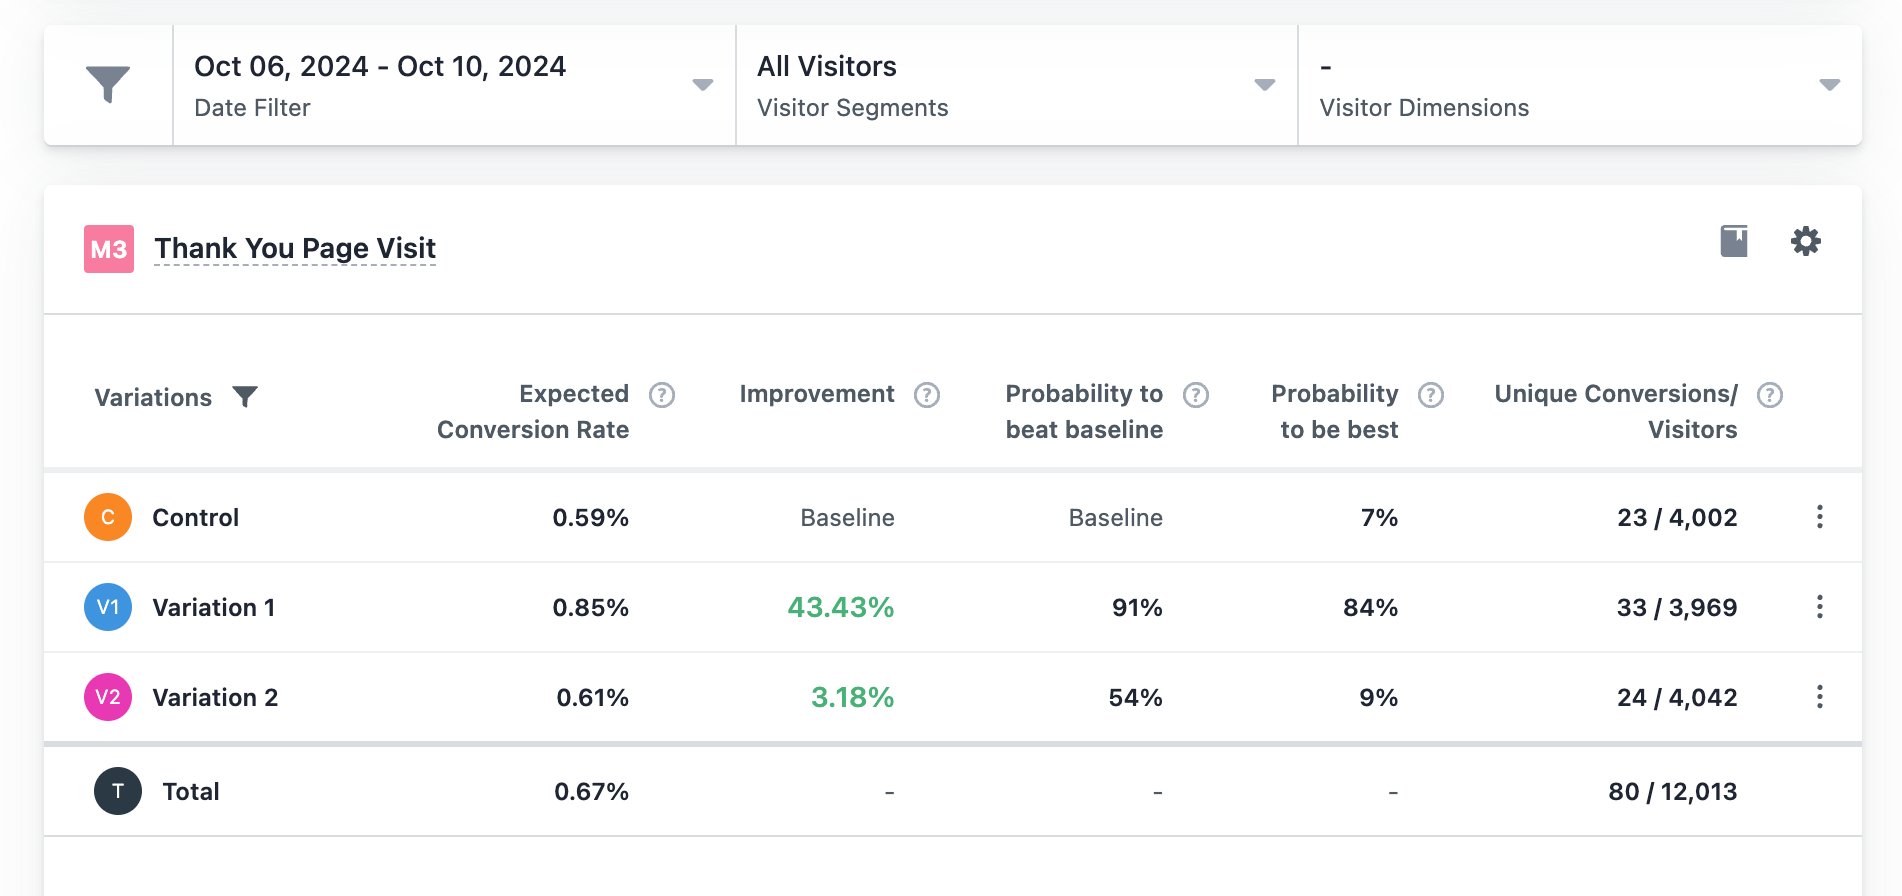Open the Variation 2 row's three-dot menu

point(1820,697)
